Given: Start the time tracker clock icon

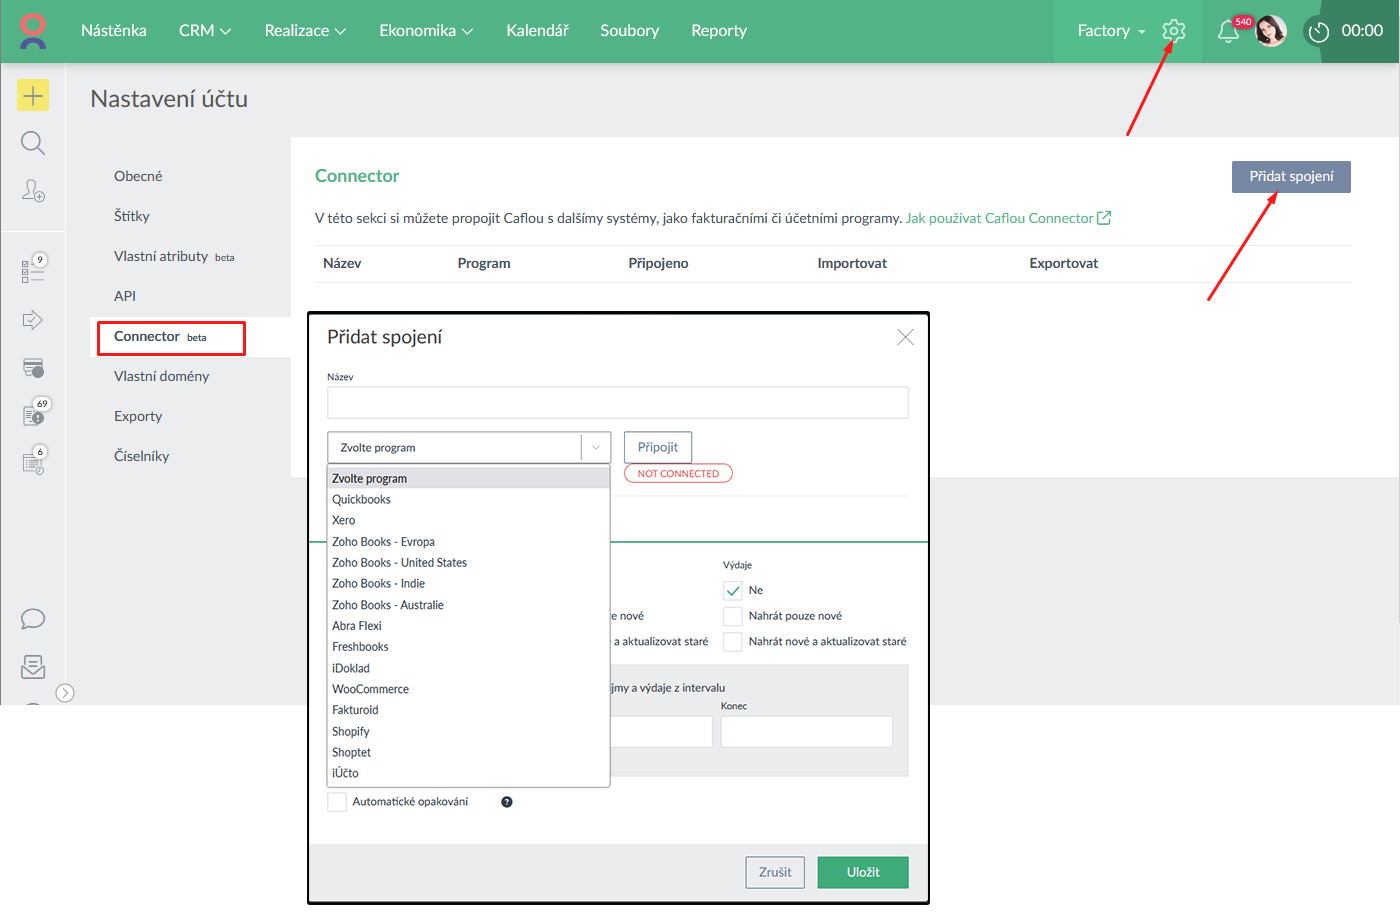Looking at the screenshot, I should pos(1319,32).
